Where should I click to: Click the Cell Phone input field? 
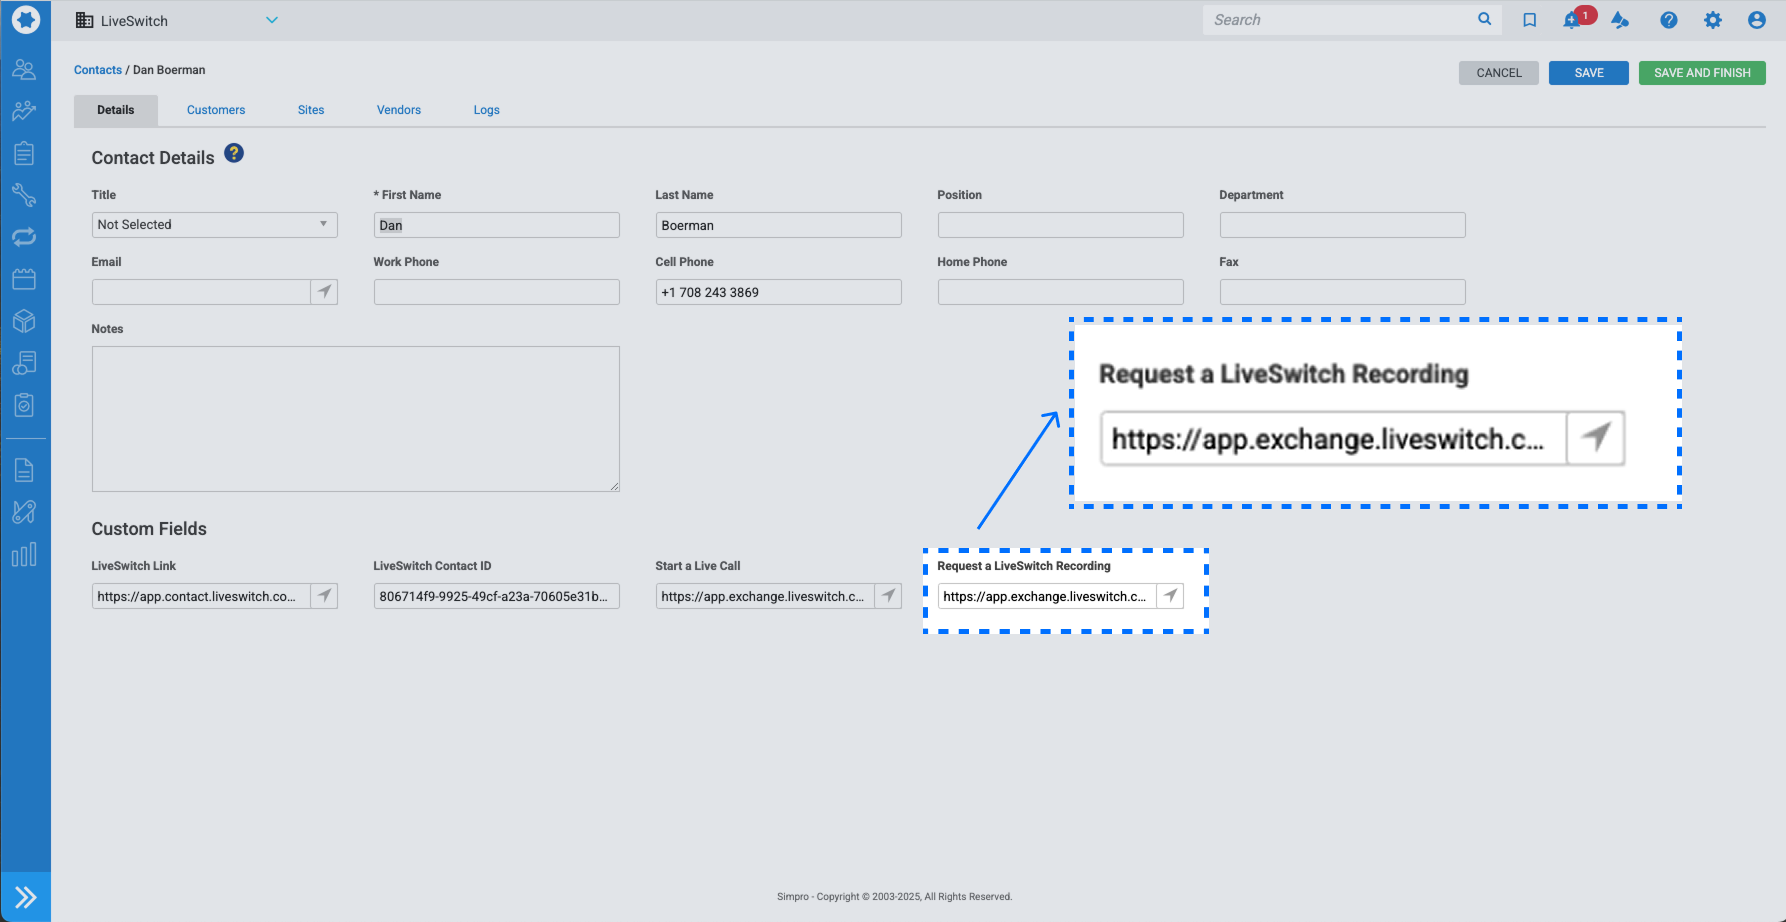(x=778, y=292)
